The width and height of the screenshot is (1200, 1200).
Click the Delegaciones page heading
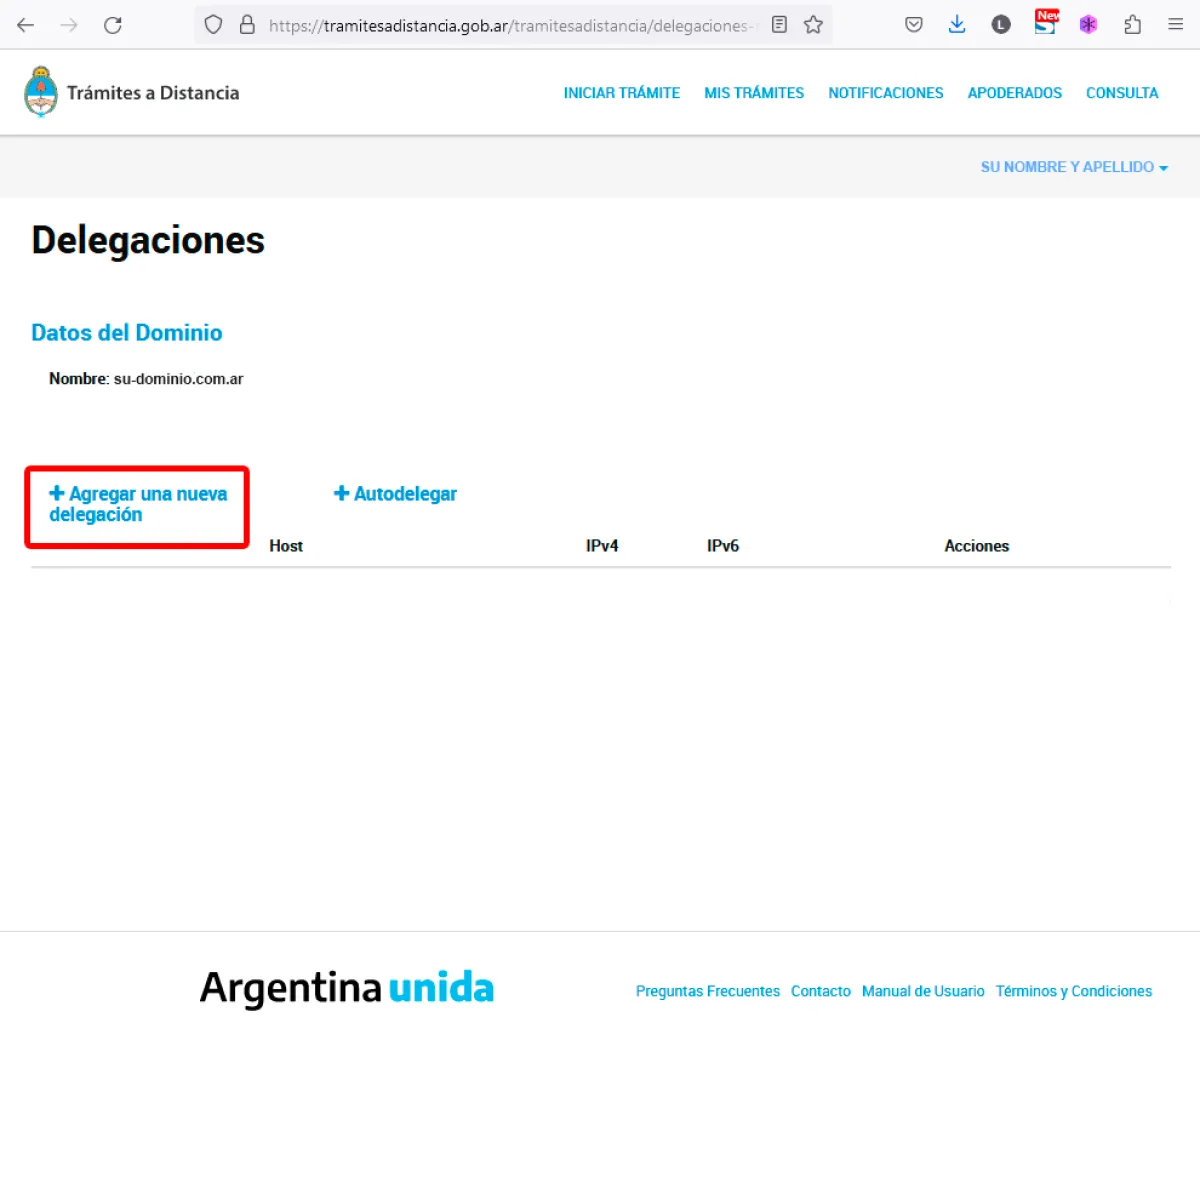click(148, 241)
